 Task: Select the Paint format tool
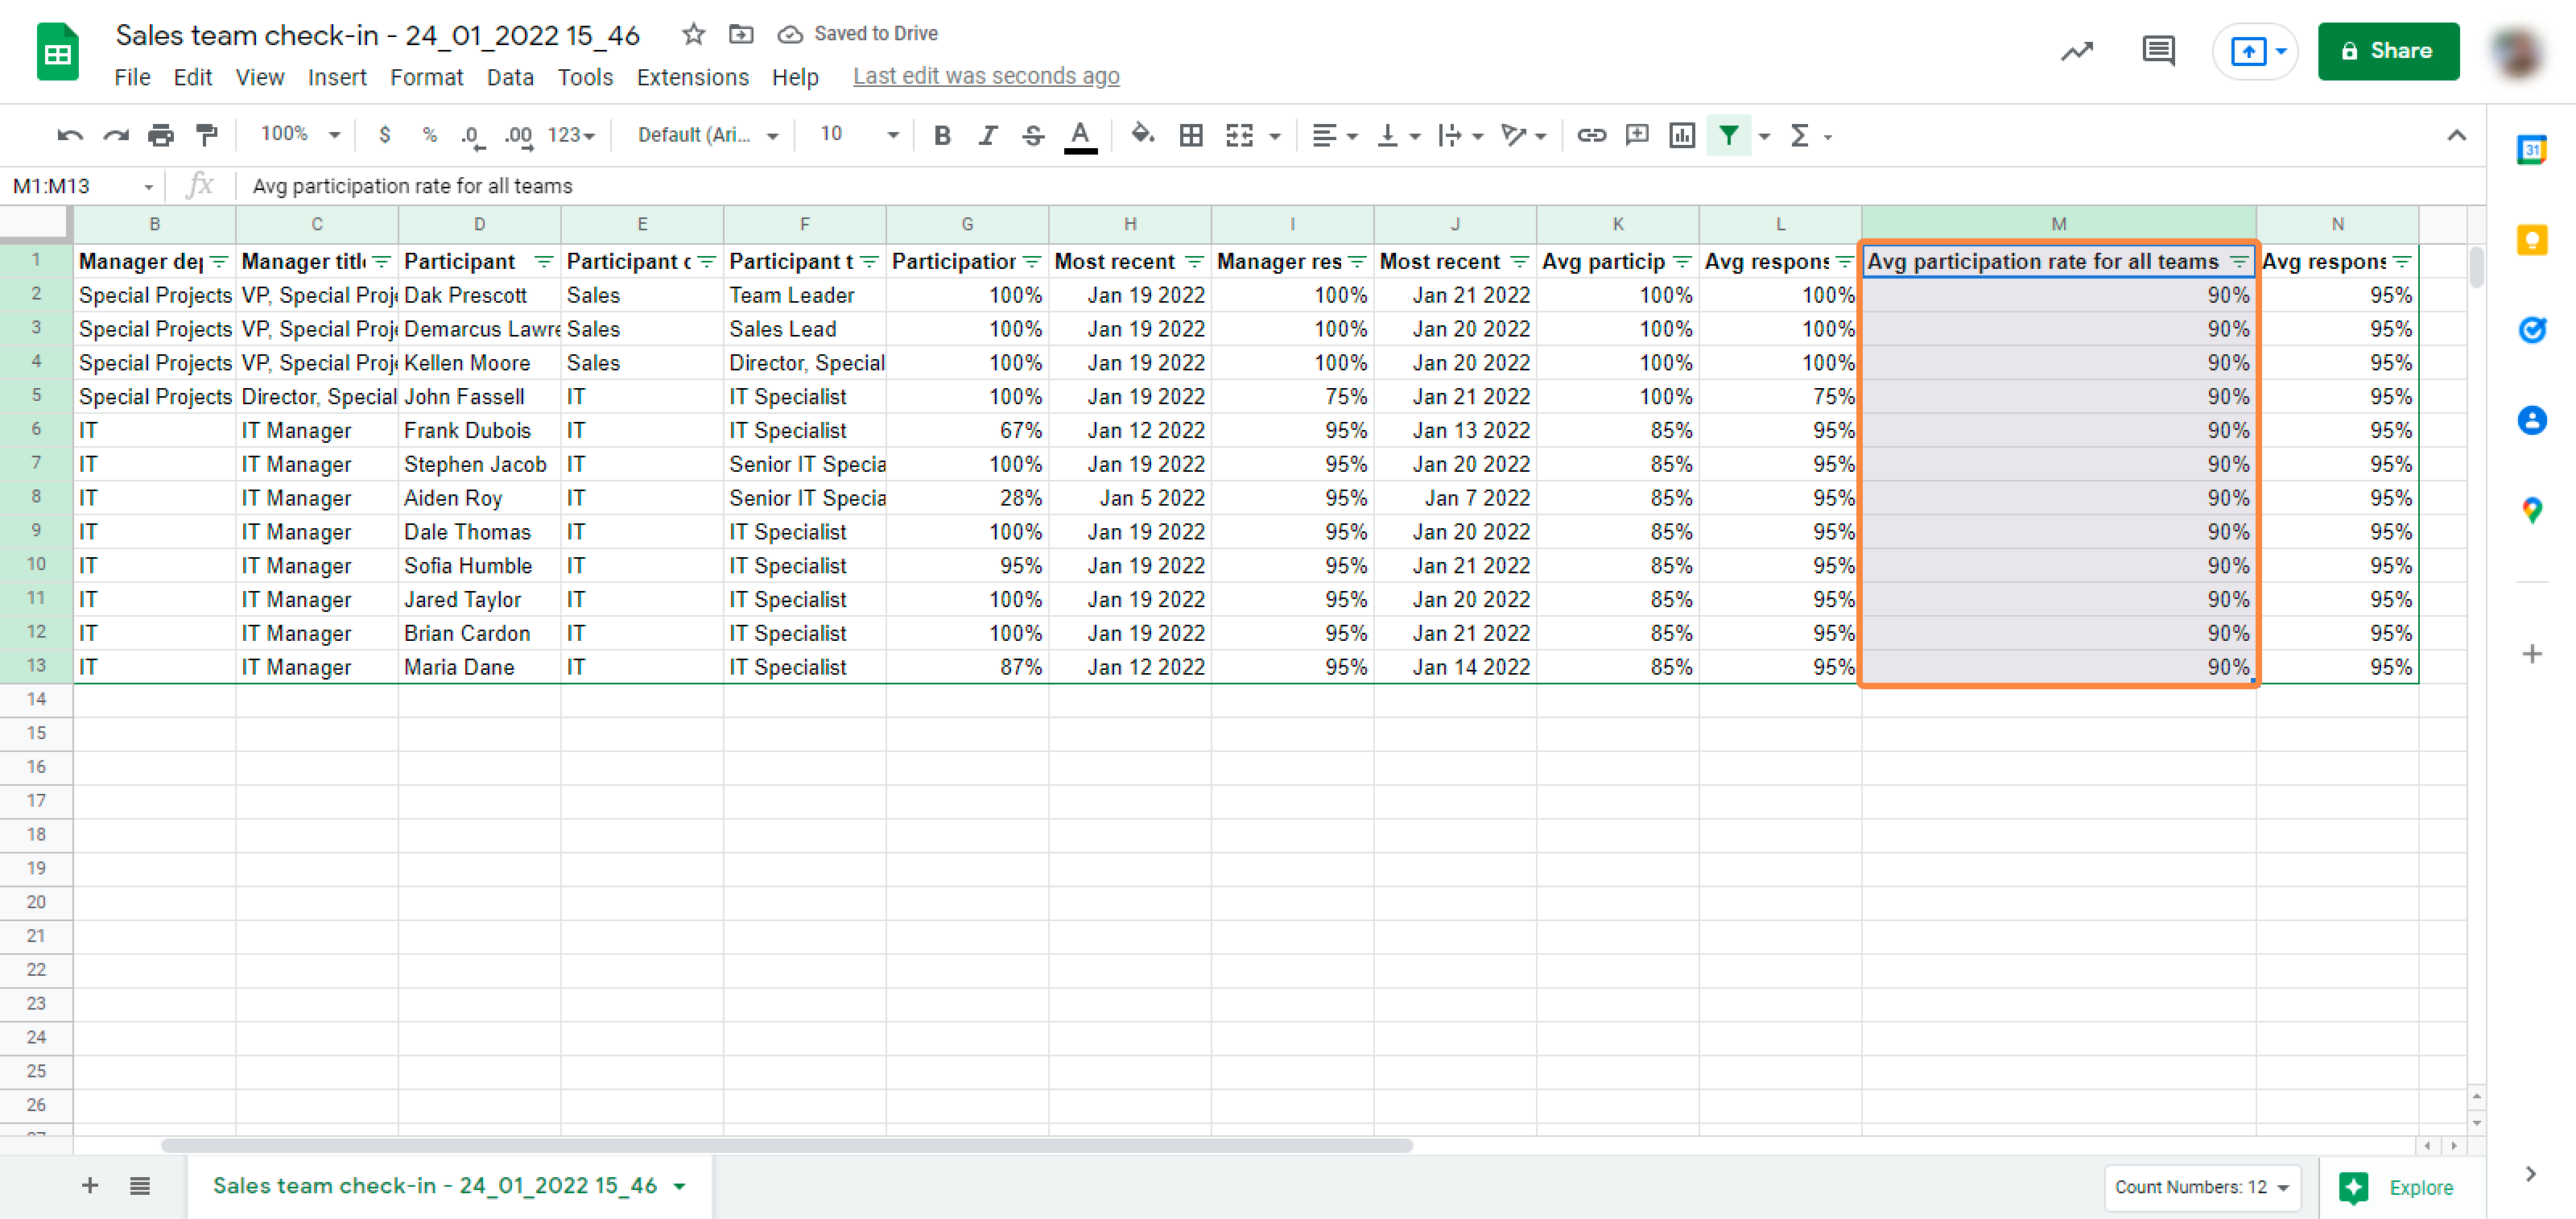click(207, 135)
